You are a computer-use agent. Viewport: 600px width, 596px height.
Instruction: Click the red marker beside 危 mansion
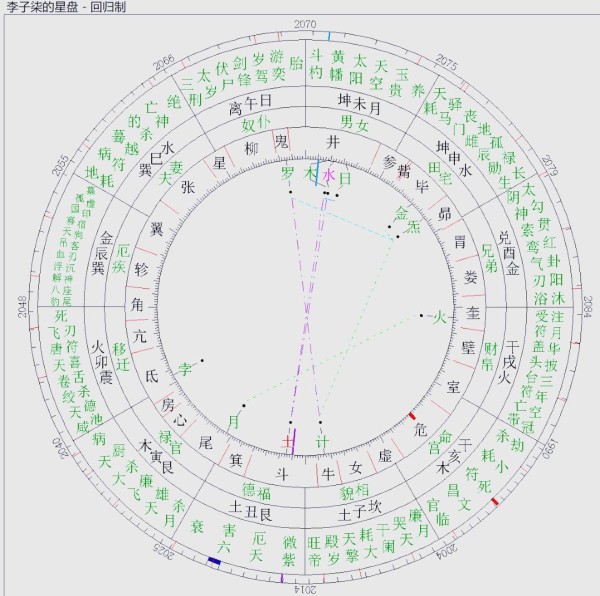pyautogui.click(x=411, y=415)
